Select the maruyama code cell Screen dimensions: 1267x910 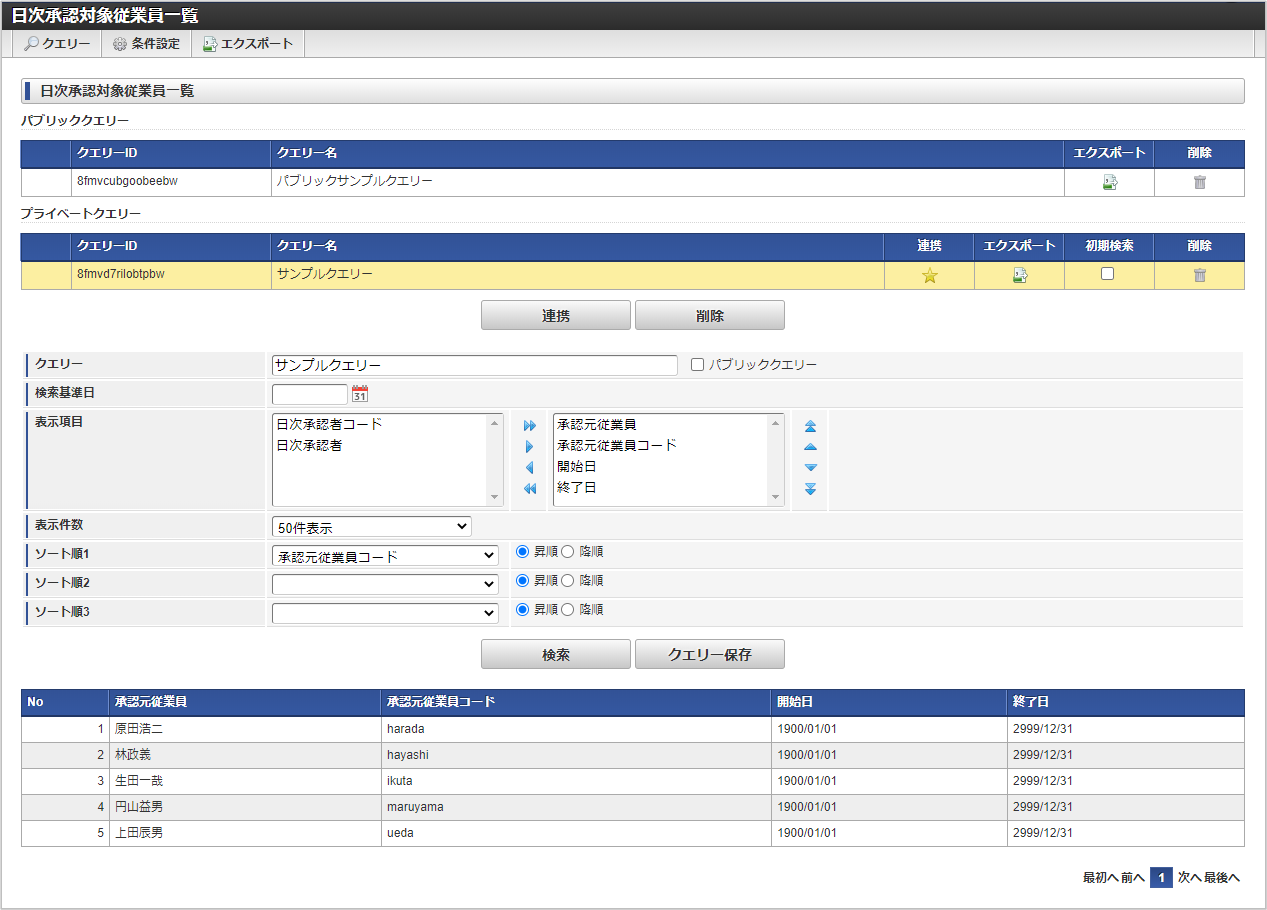(576, 807)
